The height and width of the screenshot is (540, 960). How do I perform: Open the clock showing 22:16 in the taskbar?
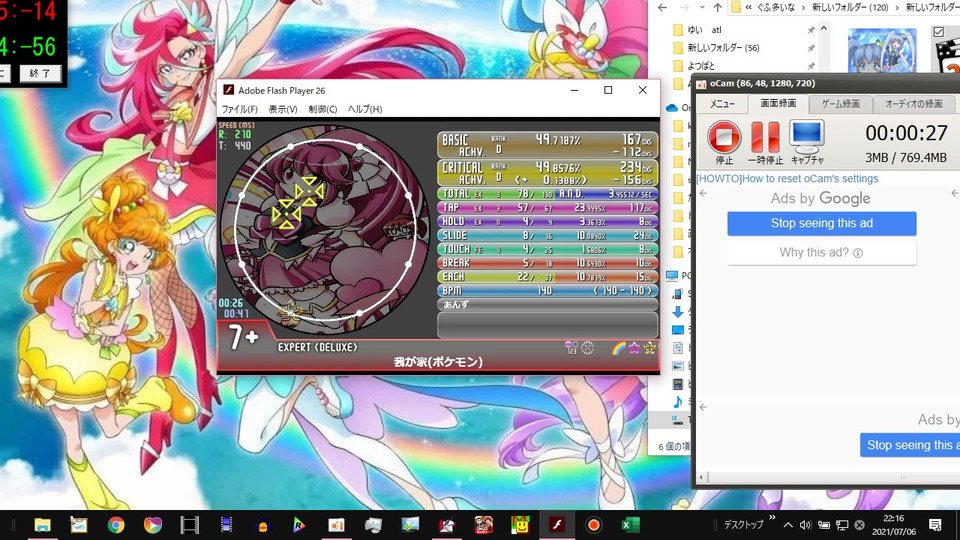coord(894,525)
